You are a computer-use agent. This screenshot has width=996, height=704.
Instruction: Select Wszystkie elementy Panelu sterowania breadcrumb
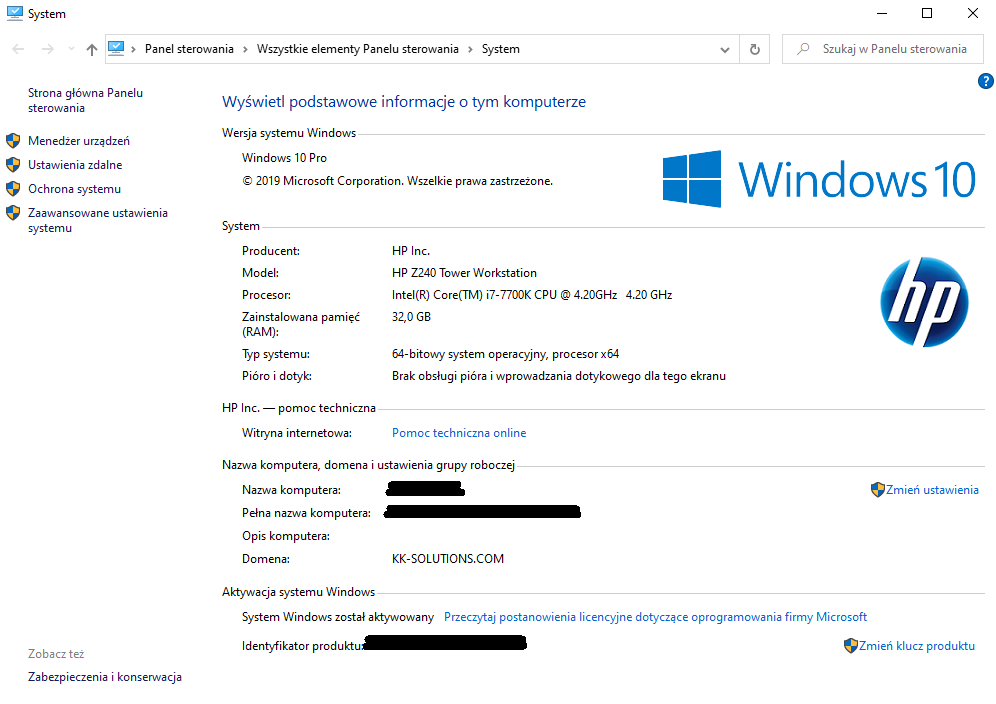358,49
